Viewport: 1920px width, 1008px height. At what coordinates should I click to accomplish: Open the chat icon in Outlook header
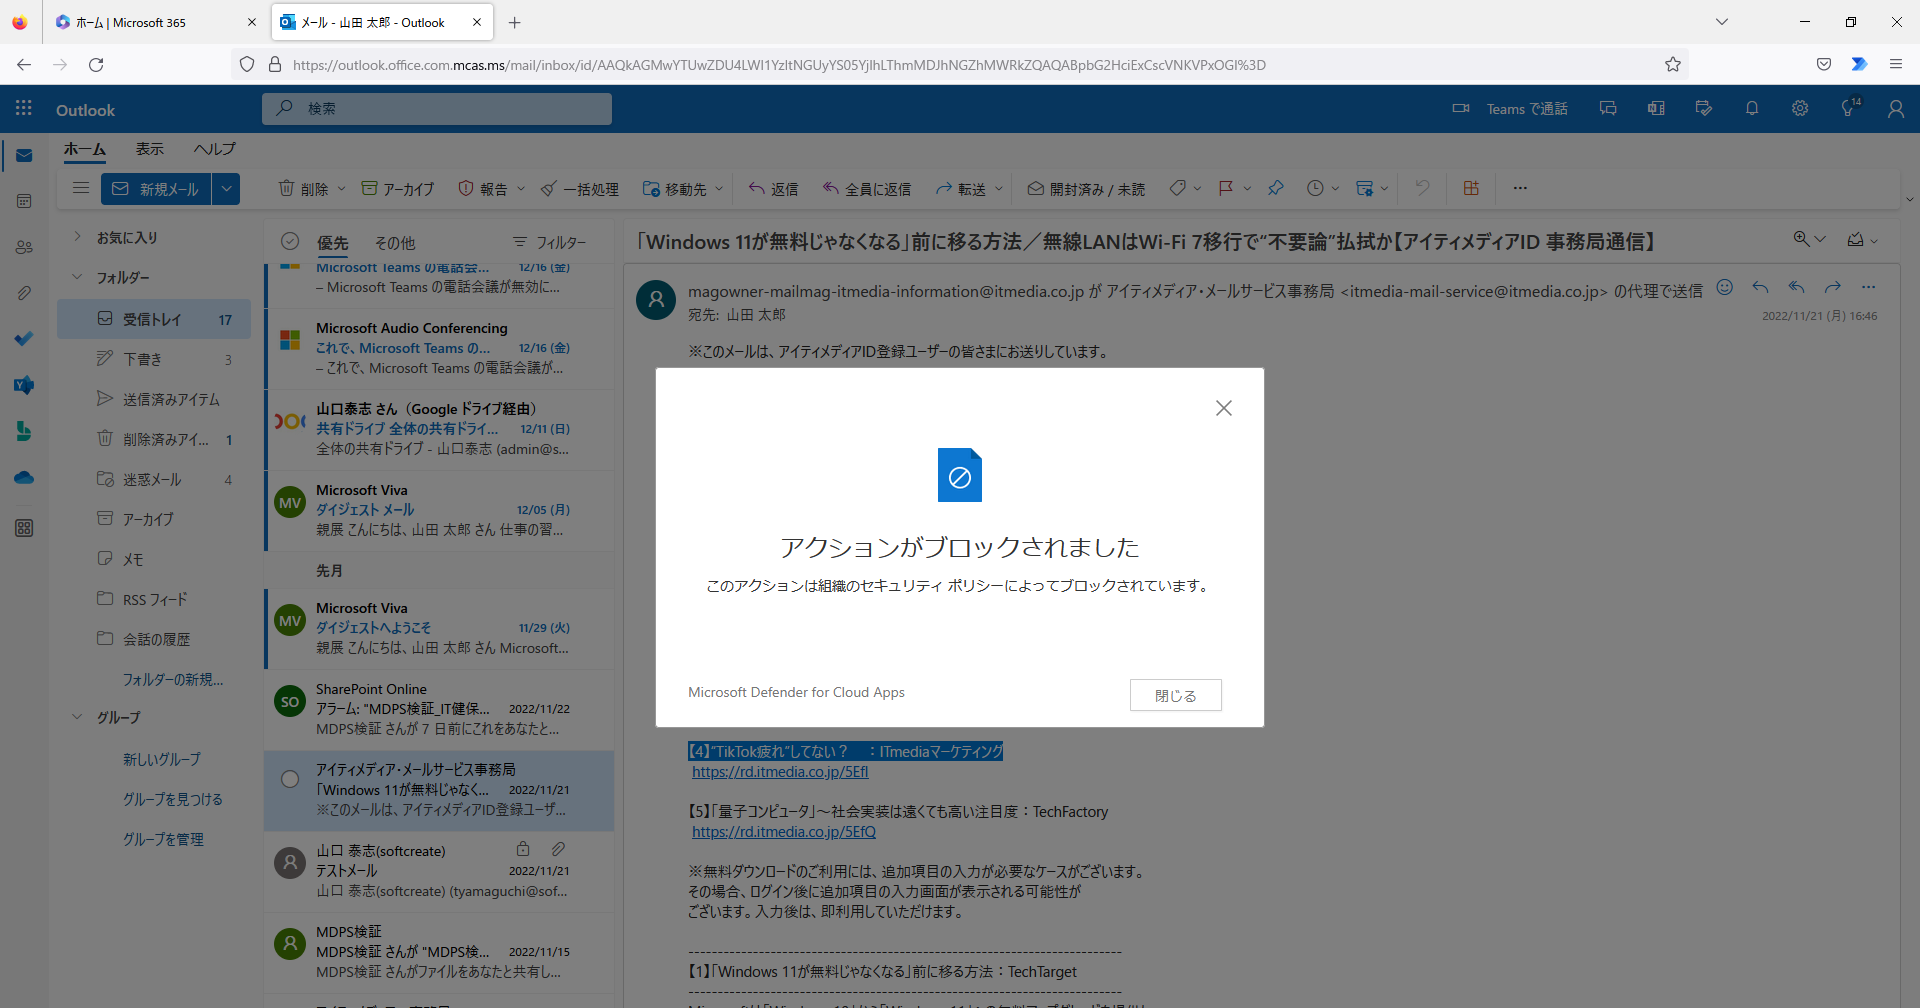1608,108
